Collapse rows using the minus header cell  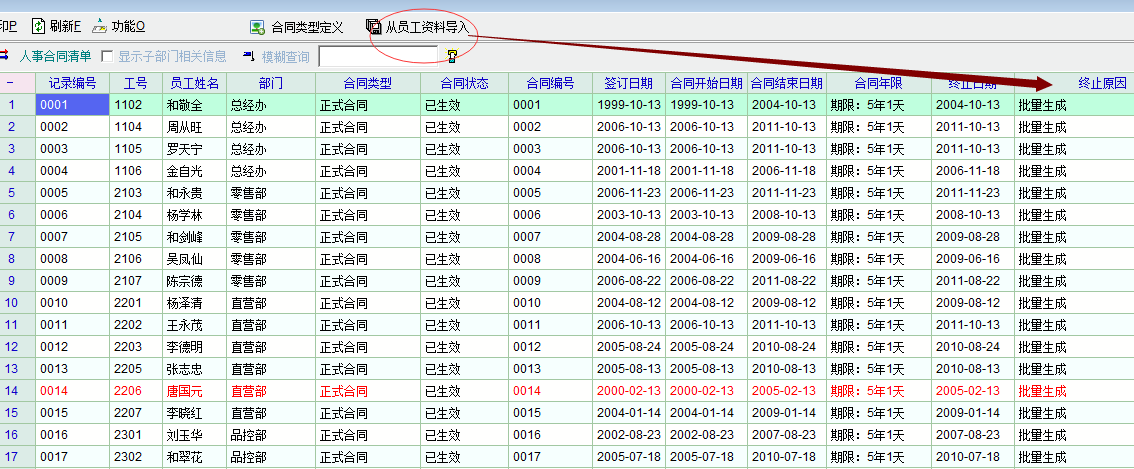pyautogui.click(x=11, y=83)
